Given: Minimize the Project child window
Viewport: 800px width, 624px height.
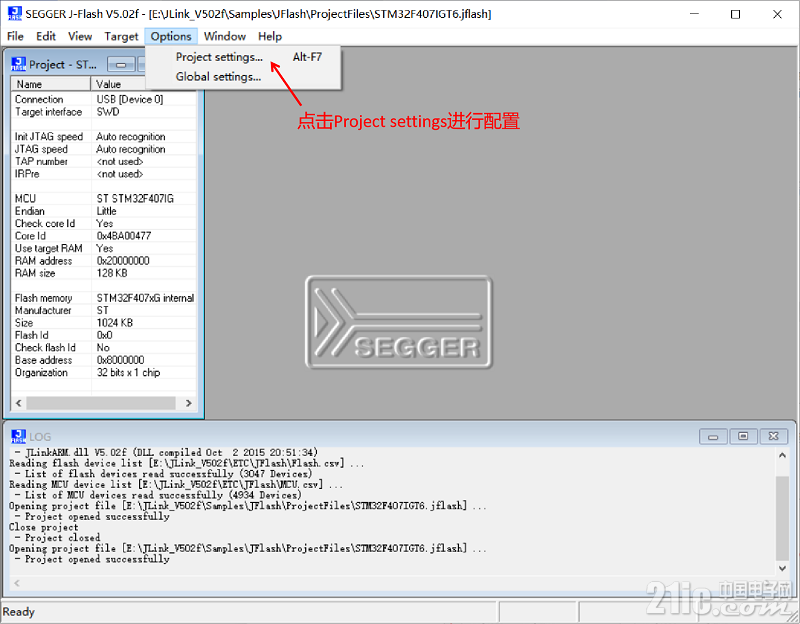Looking at the screenshot, I should point(121,65).
